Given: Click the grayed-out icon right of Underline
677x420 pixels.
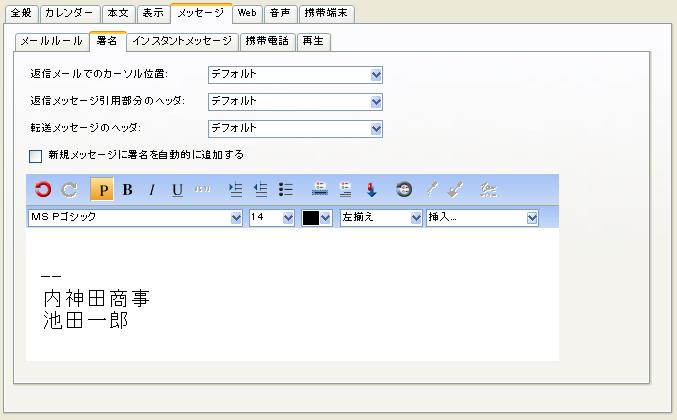Looking at the screenshot, I should click(x=202, y=189).
